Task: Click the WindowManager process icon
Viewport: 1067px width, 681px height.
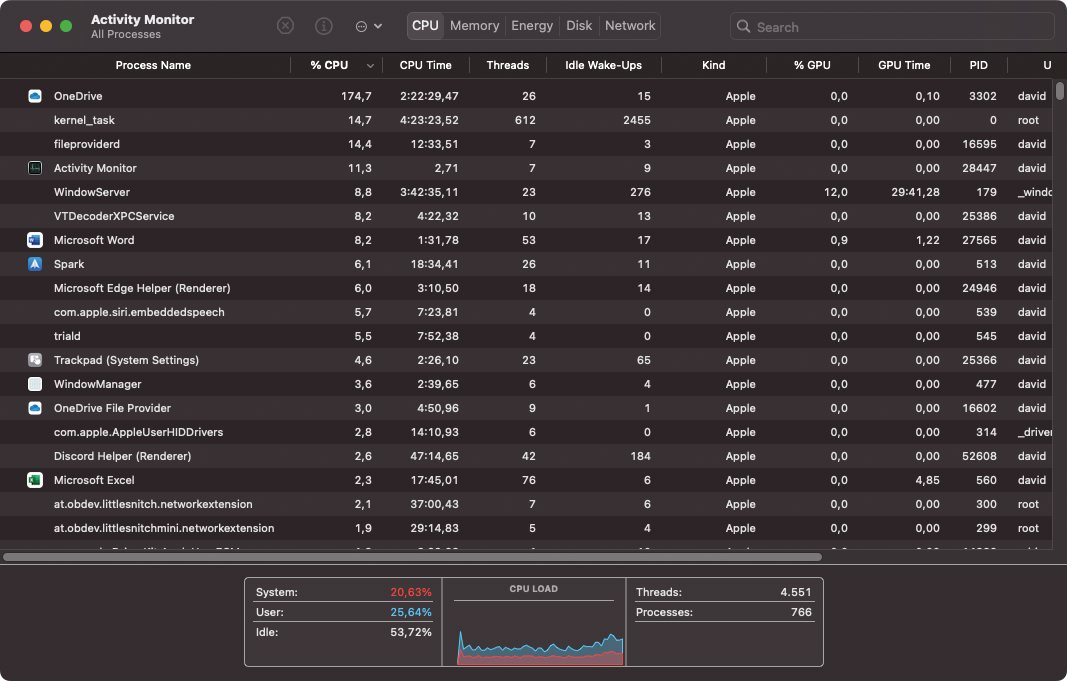Action: pyautogui.click(x=35, y=384)
